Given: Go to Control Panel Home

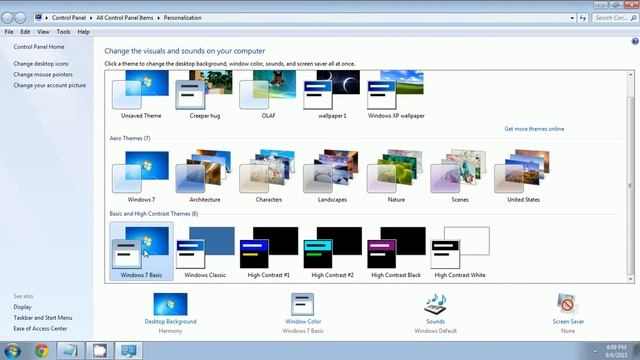Looking at the screenshot, I should click(x=39, y=47).
